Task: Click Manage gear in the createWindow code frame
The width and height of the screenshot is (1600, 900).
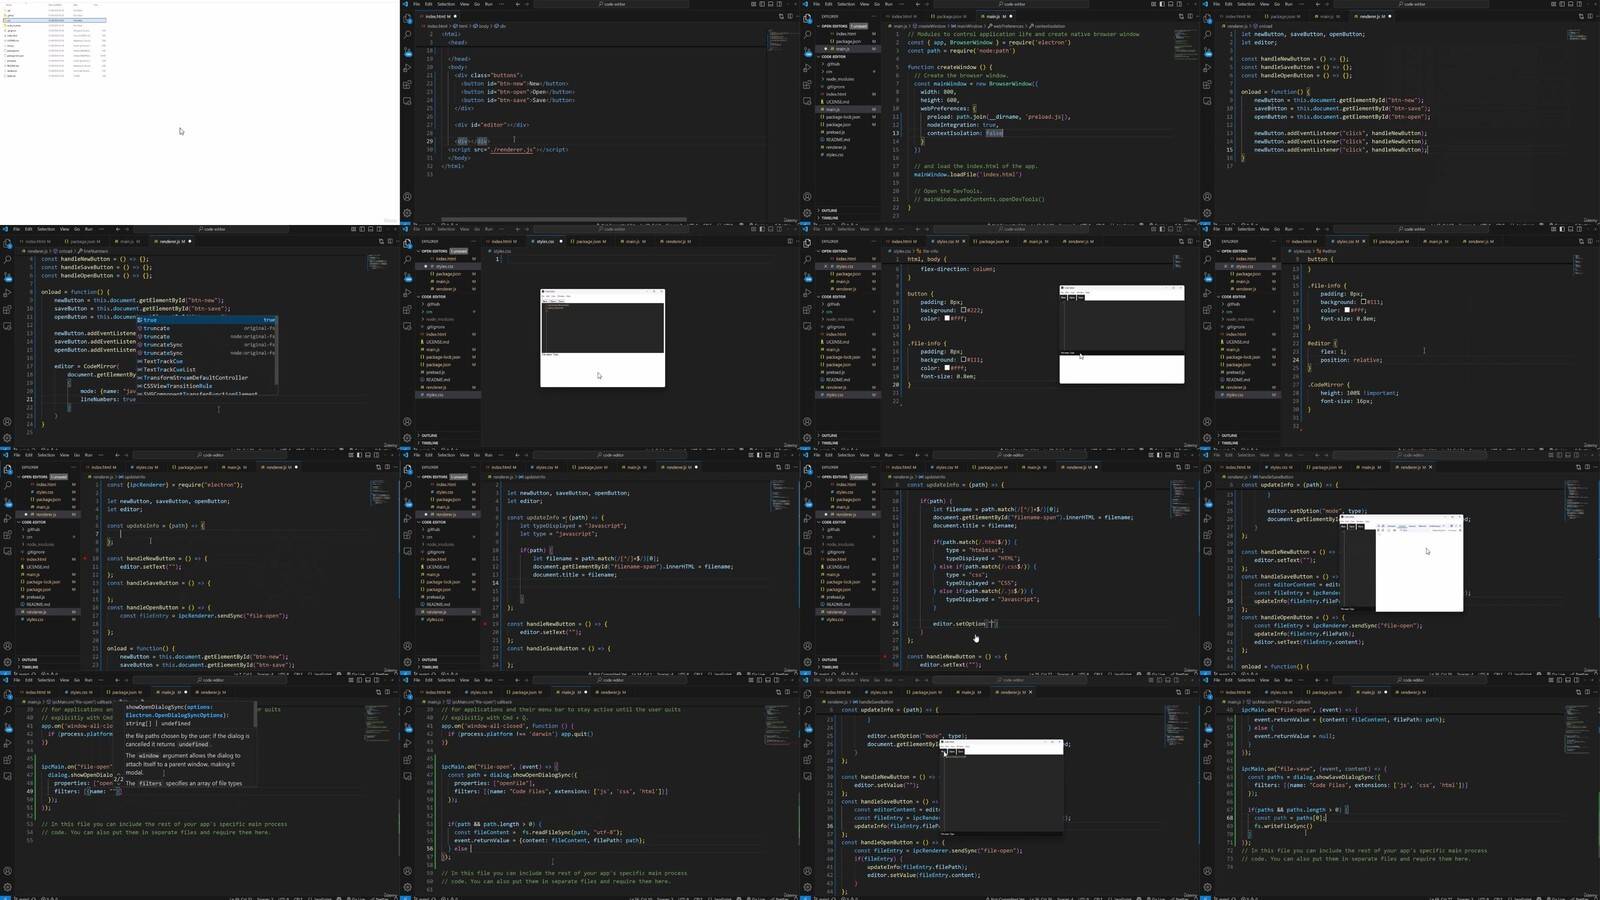Action: point(807,212)
